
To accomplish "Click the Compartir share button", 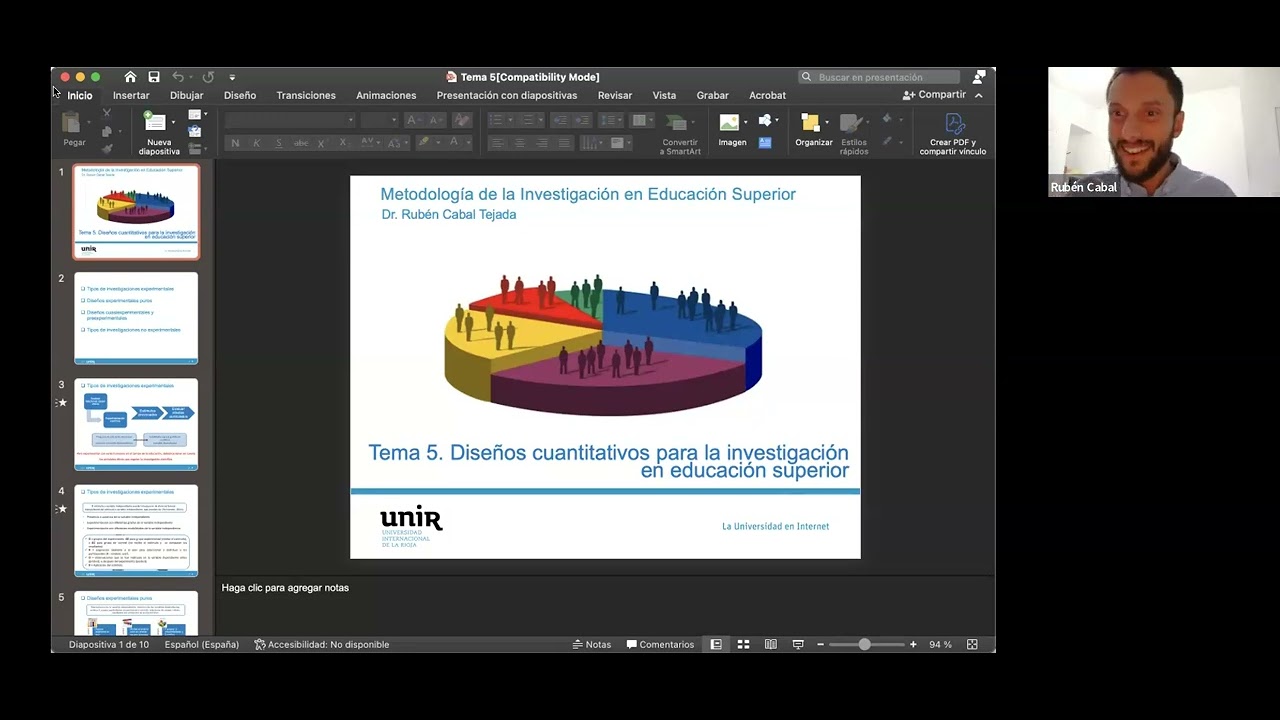I will 935,95.
